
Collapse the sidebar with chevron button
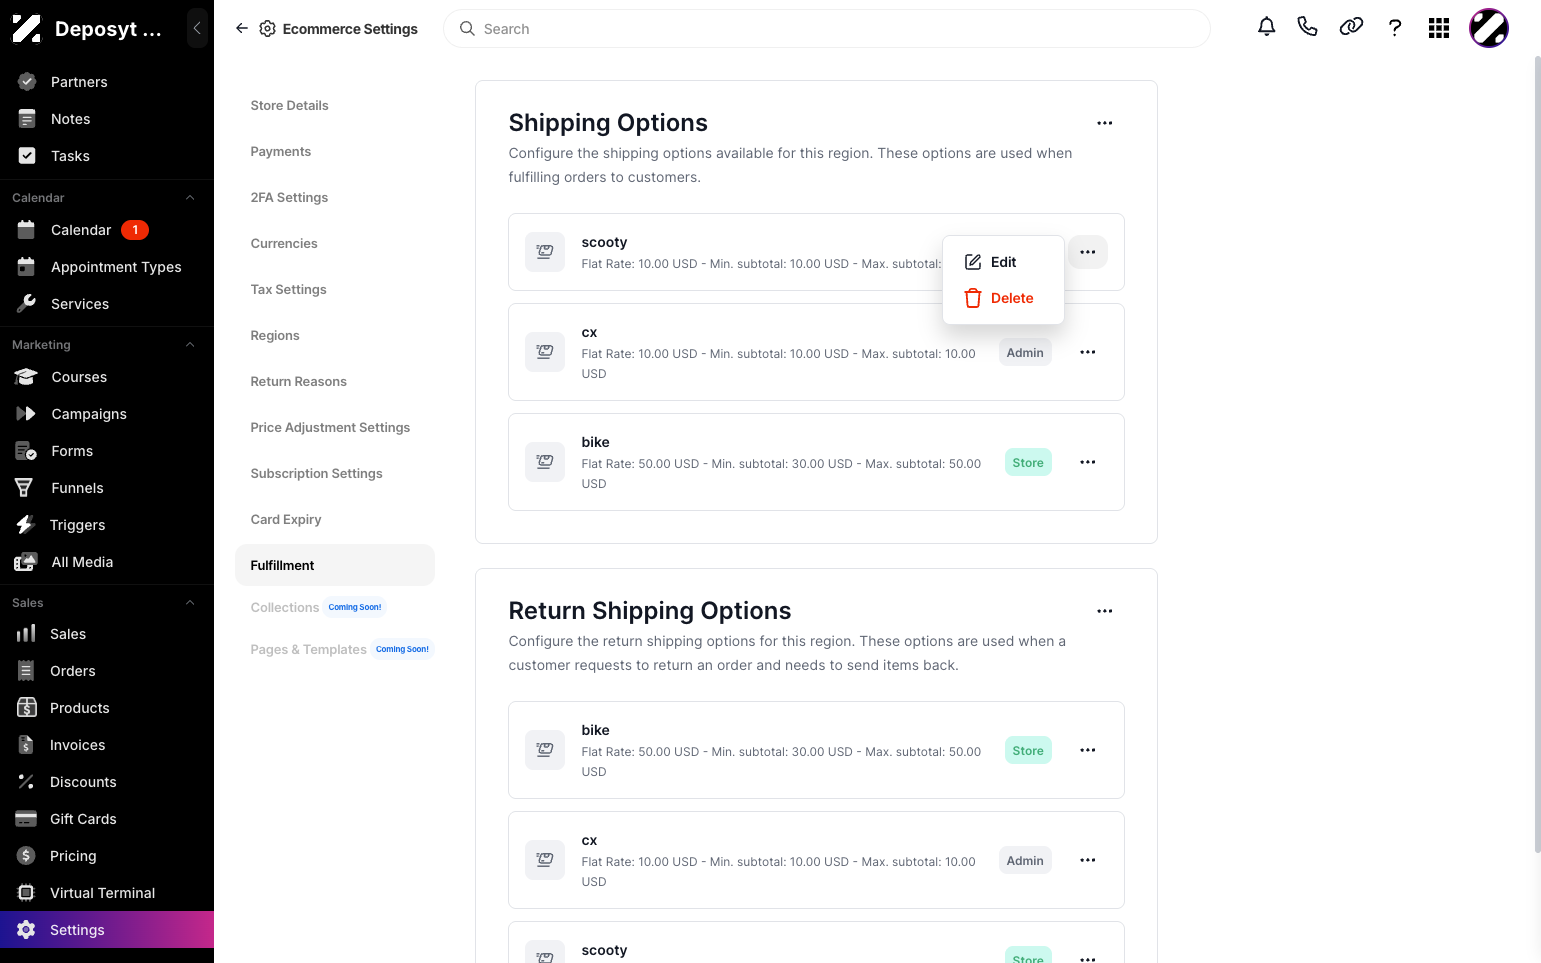pos(197,28)
